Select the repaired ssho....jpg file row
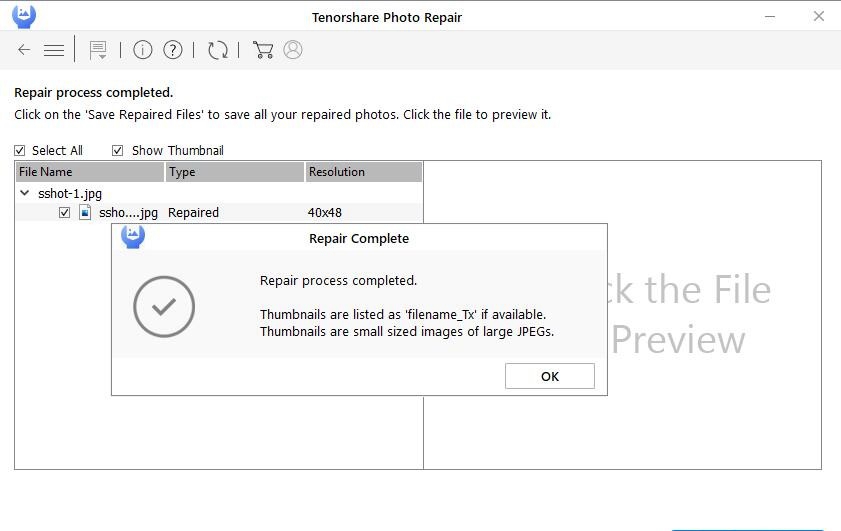841x531 pixels. point(219,213)
